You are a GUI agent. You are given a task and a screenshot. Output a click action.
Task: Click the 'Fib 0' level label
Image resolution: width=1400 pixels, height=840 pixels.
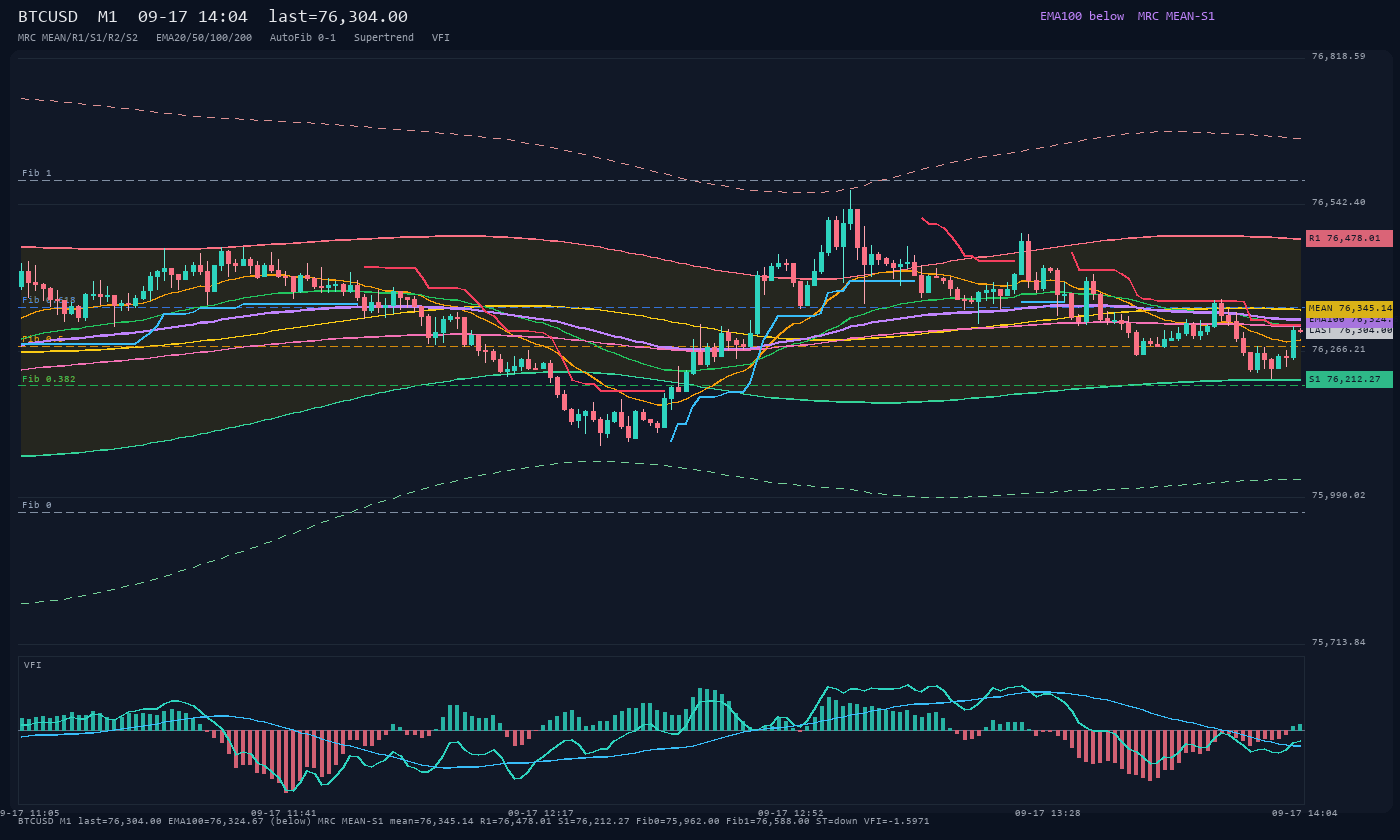coord(37,506)
